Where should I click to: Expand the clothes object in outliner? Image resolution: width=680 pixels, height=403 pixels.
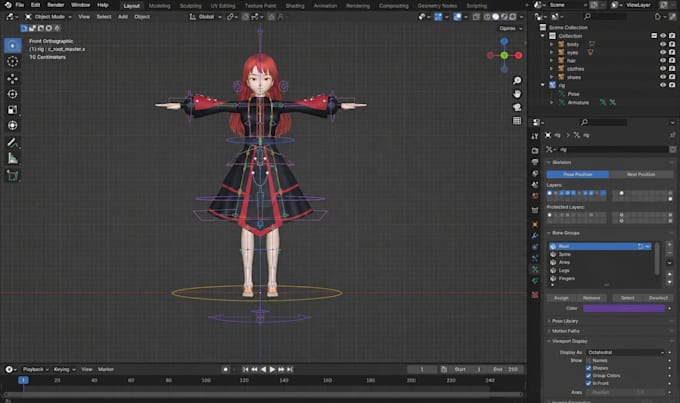pyautogui.click(x=551, y=69)
